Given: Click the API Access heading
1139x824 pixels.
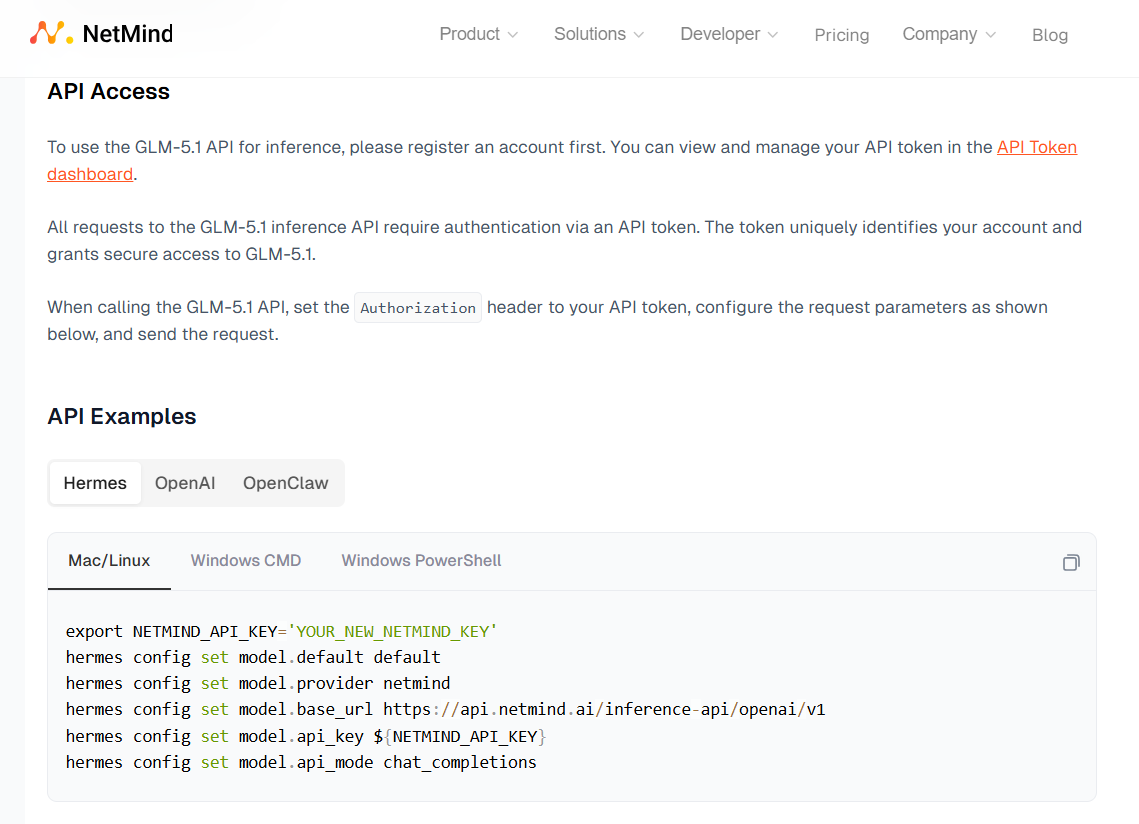Looking at the screenshot, I should (x=108, y=92).
